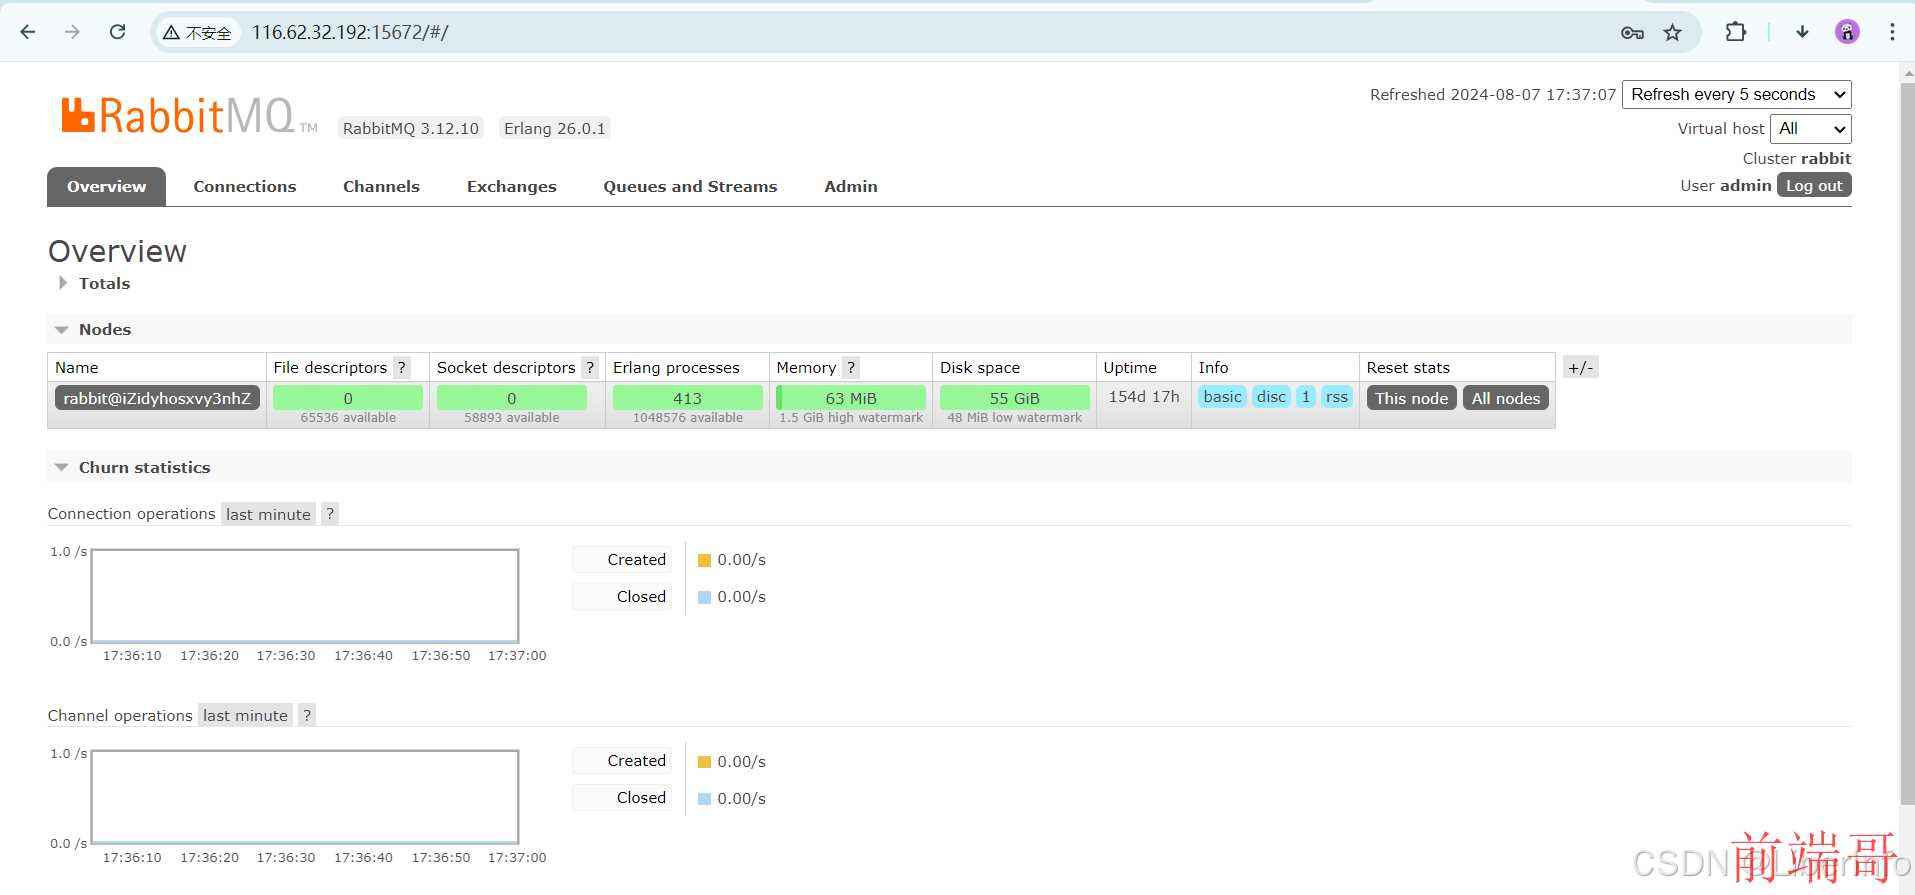Open Channel operations help question mark
The width and height of the screenshot is (1915, 895).
[307, 715]
